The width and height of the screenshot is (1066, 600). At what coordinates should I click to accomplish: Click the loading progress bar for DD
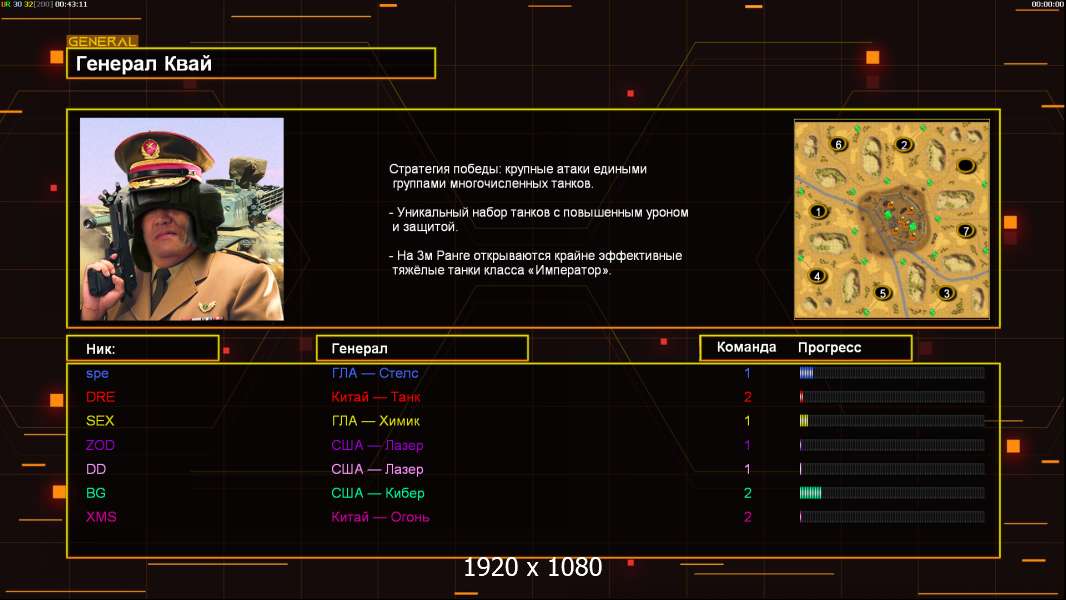892,469
